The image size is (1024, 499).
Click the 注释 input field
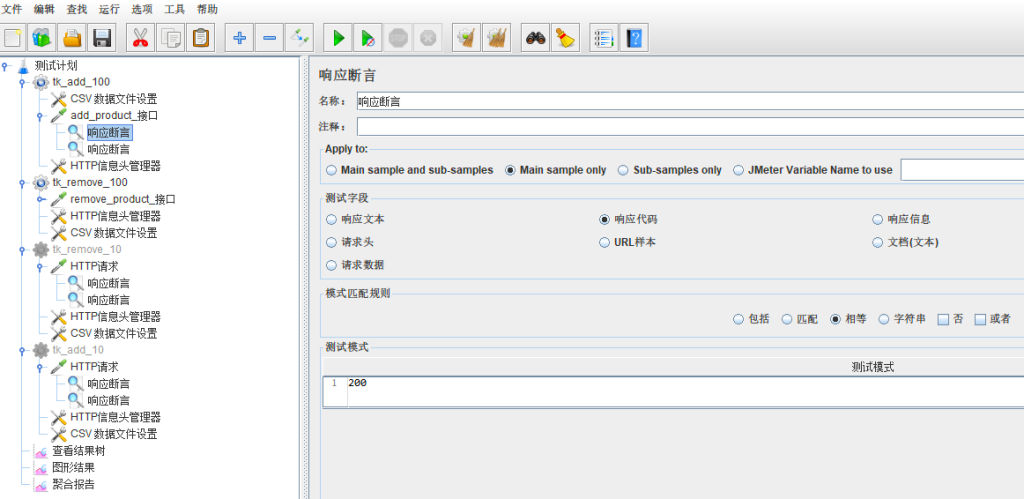point(690,126)
